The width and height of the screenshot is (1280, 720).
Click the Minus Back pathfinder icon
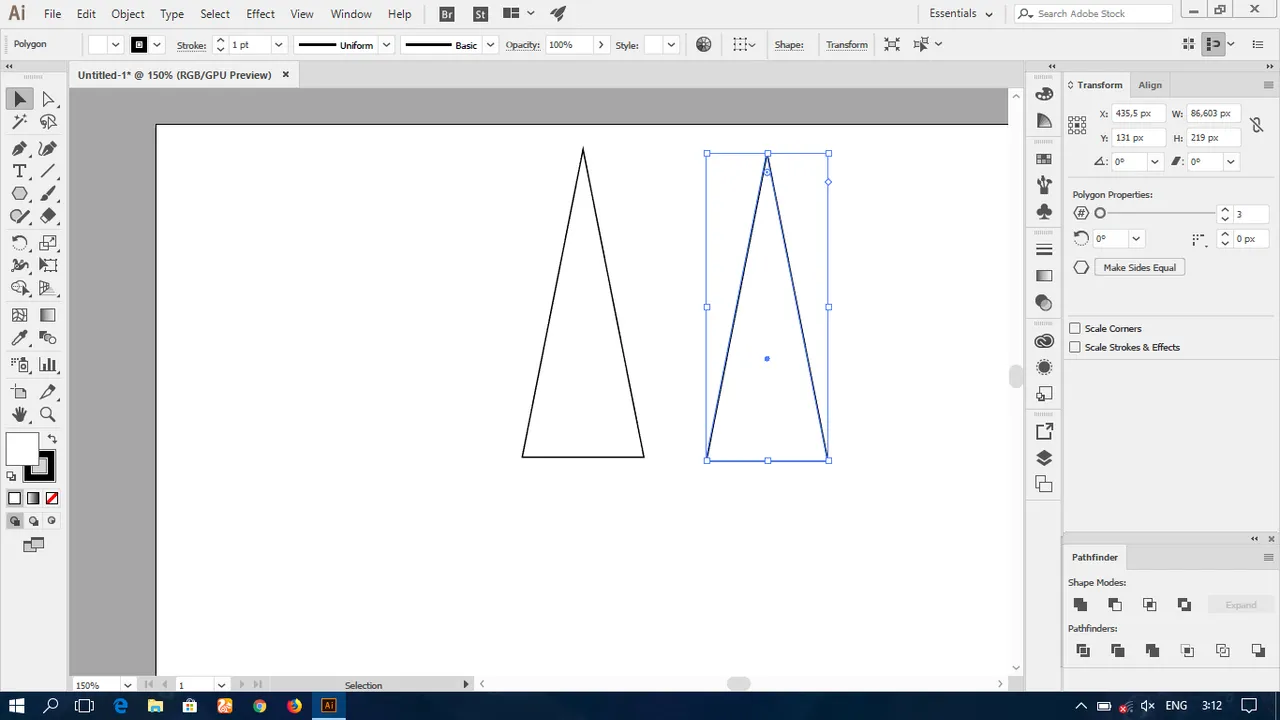[x=1258, y=650]
